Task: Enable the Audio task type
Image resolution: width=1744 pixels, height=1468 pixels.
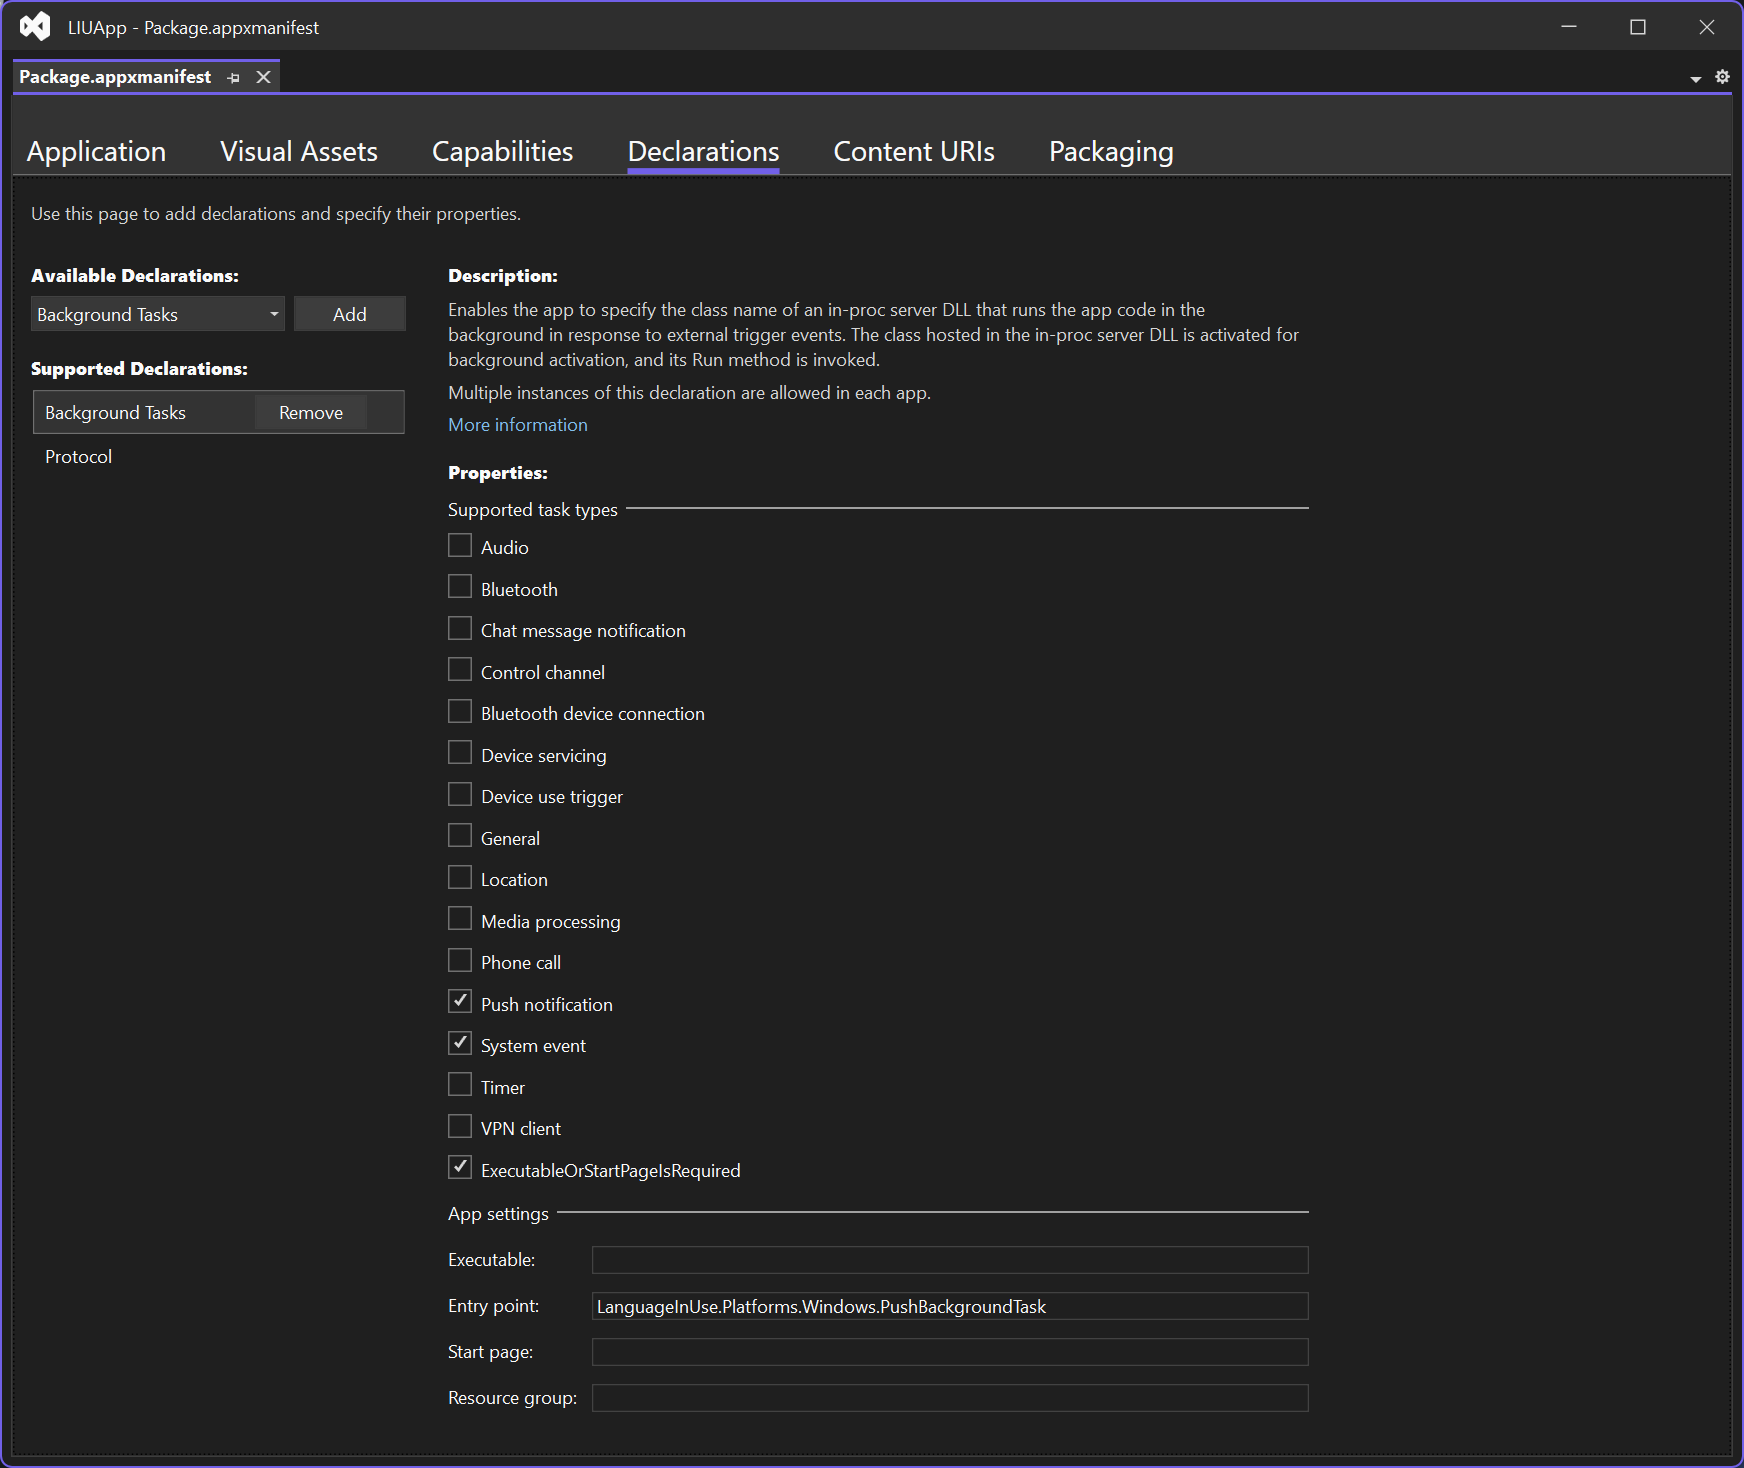Action: point(460,546)
